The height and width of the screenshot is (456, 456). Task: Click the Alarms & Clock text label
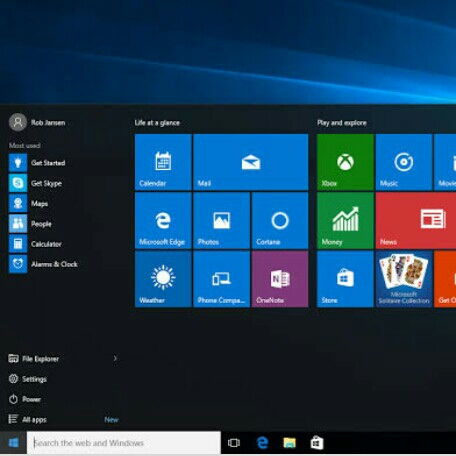pyautogui.click(x=54, y=264)
